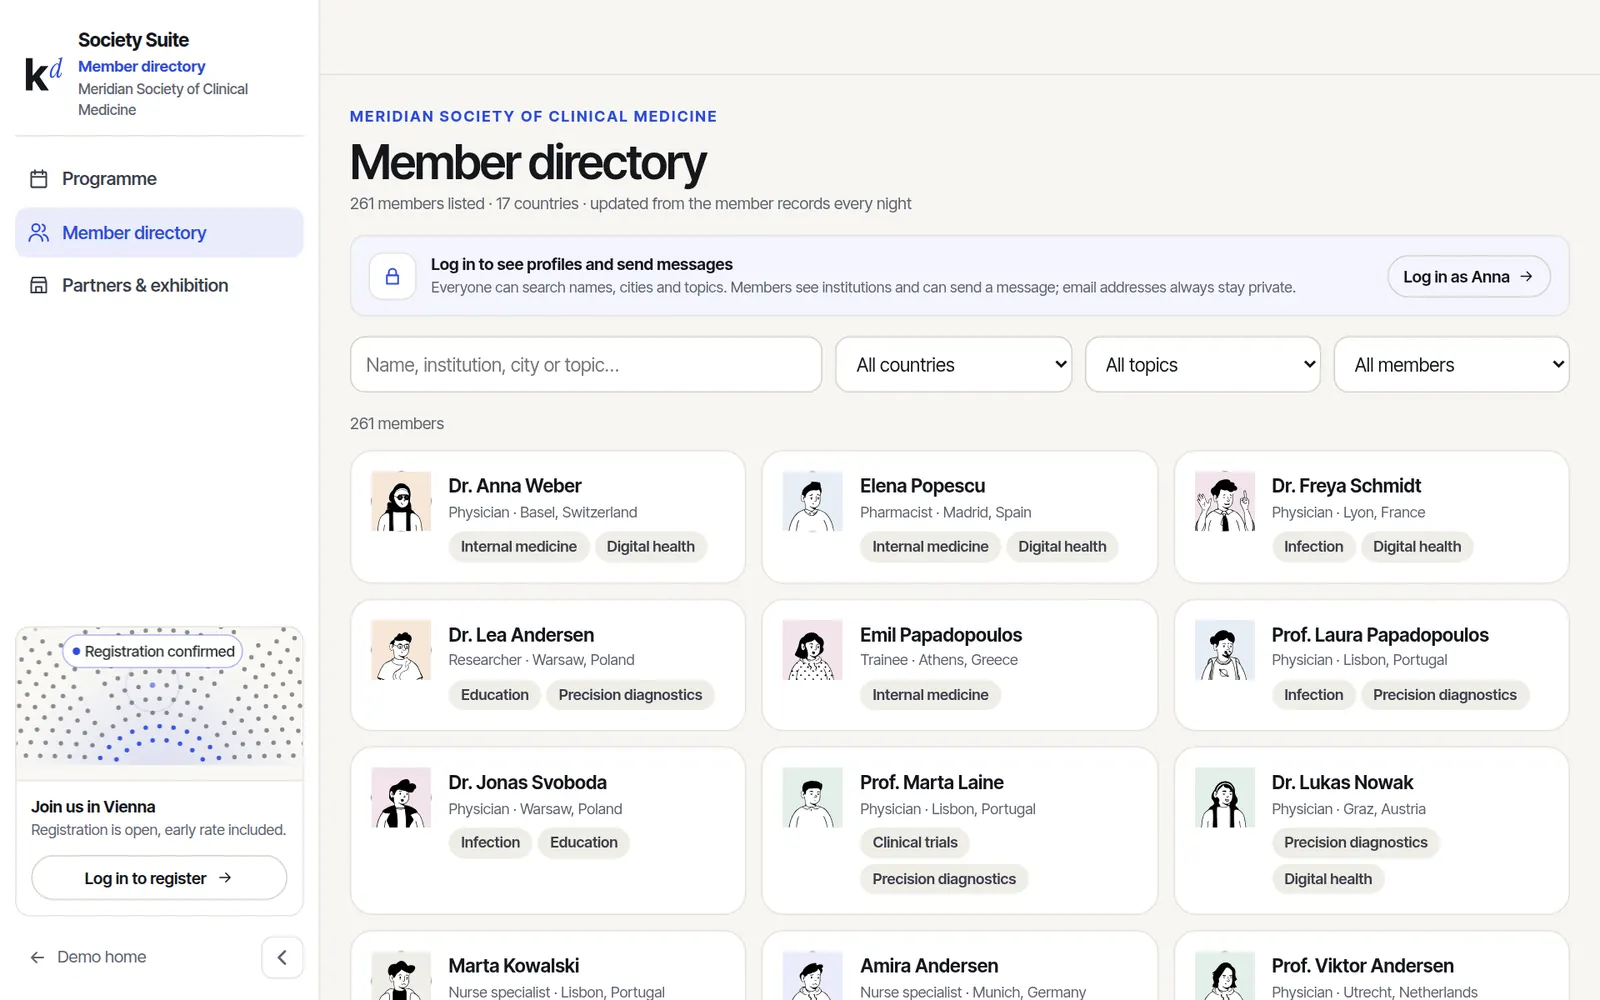The width and height of the screenshot is (1600, 1000).
Task: Expand the All countries dropdown
Action: click(954, 365)
